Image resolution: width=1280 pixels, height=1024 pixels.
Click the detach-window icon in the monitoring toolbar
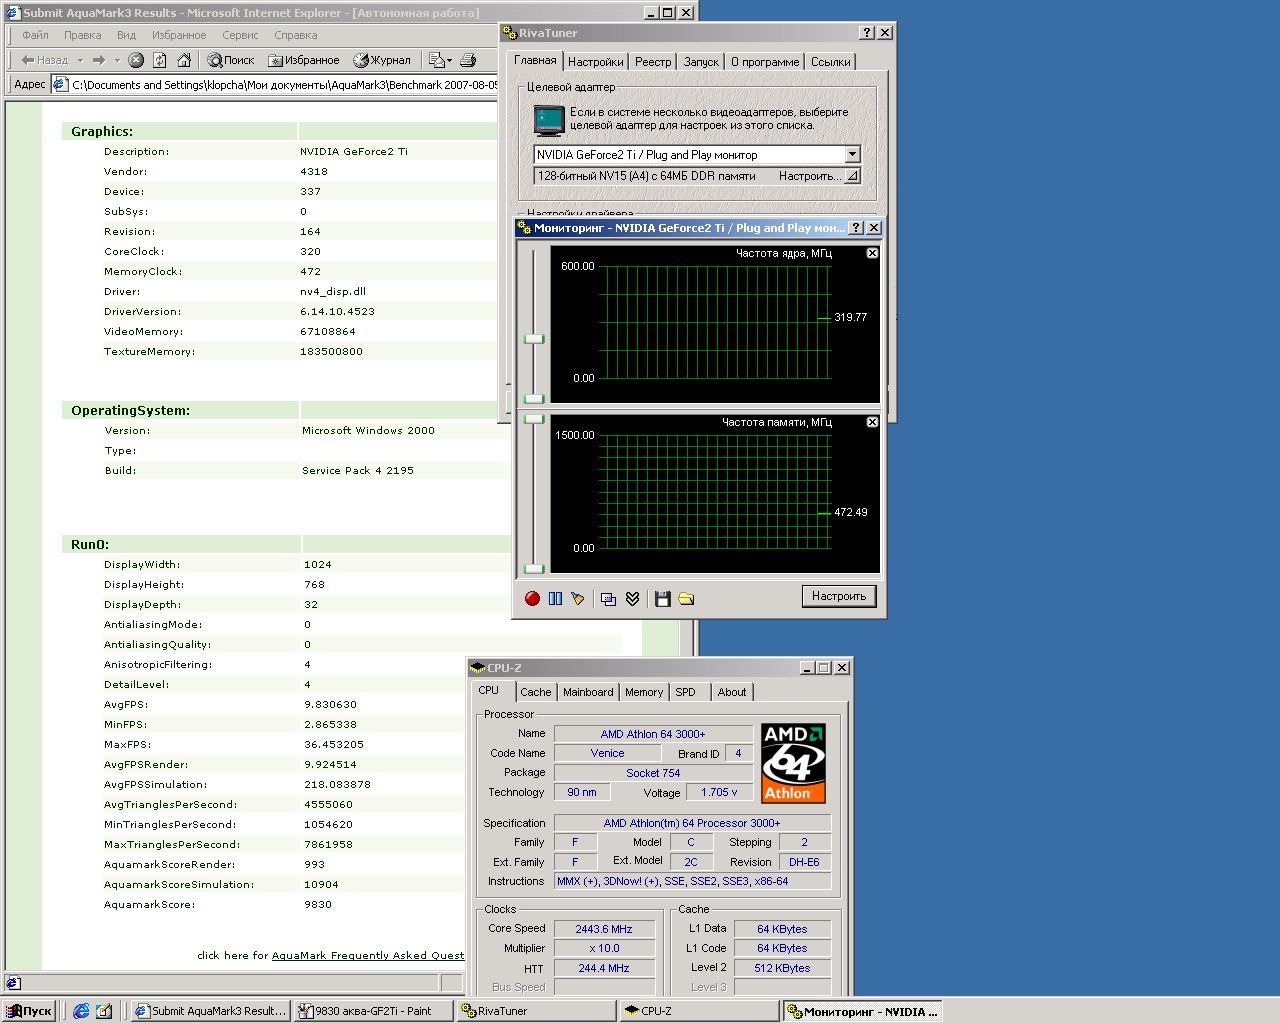(608, 598)
